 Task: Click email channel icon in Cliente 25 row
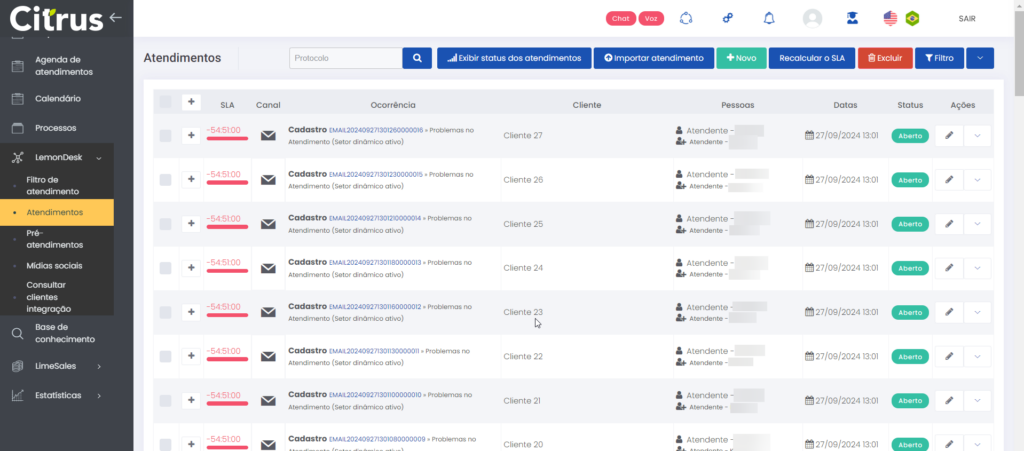tap(268, 224)
